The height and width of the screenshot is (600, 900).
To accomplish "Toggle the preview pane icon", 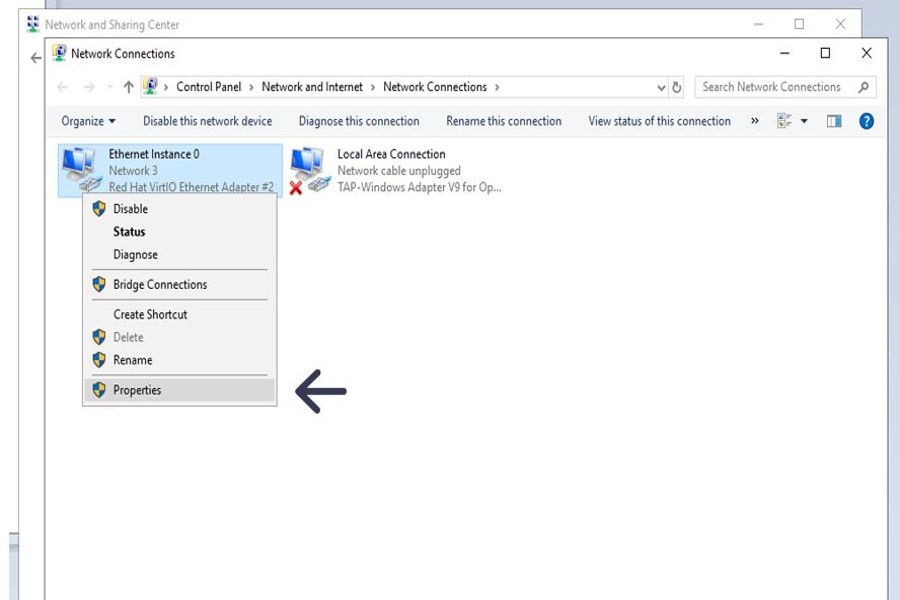I will coord(834,121).
